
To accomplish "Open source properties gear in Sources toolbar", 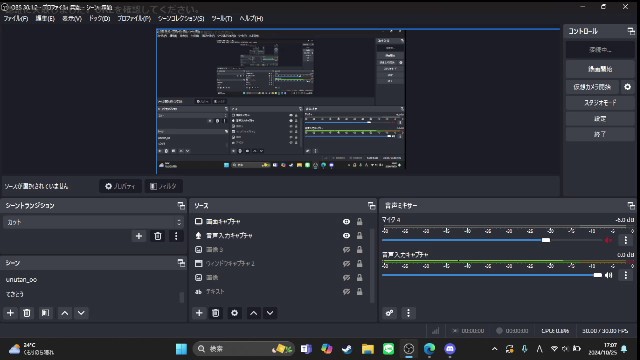I will point(234,313).
